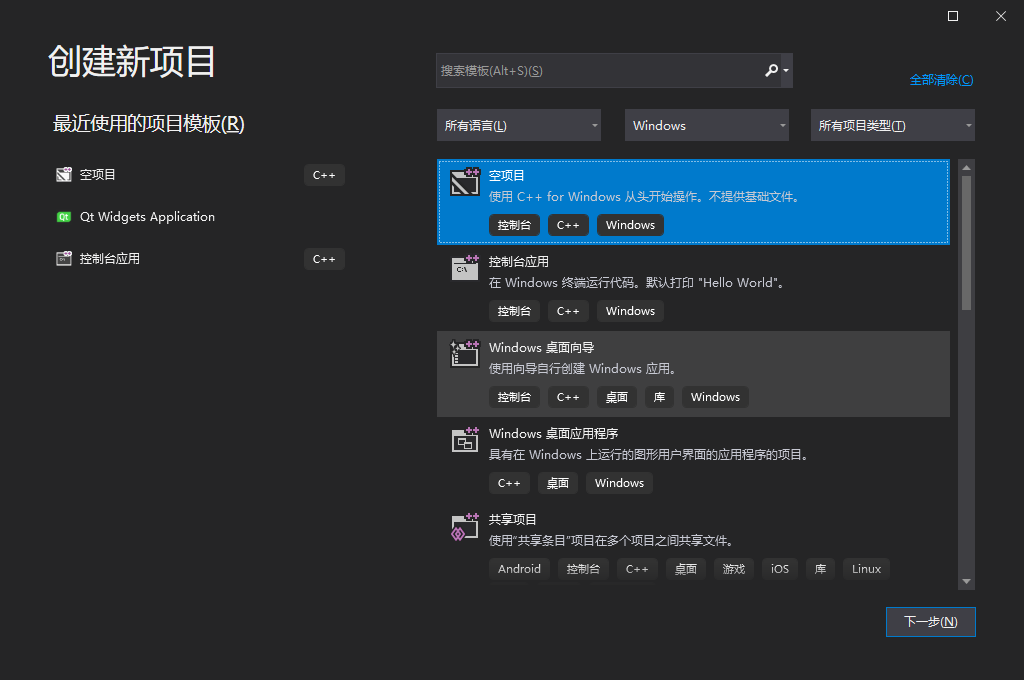Viewport: 1024px width, 680px height.
Task: Click the Android tag under 共享项目
Action: 519,569
